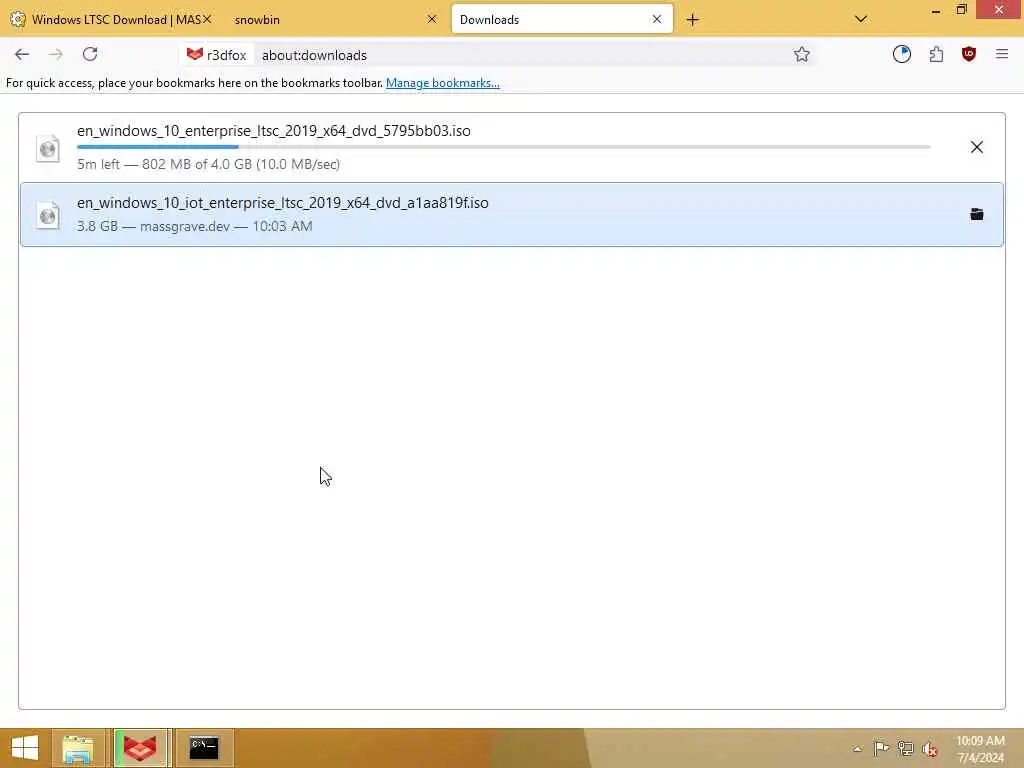Click the muted volume speaker tray icon
The image size is (1024, 768).
(x=930, y=749)
